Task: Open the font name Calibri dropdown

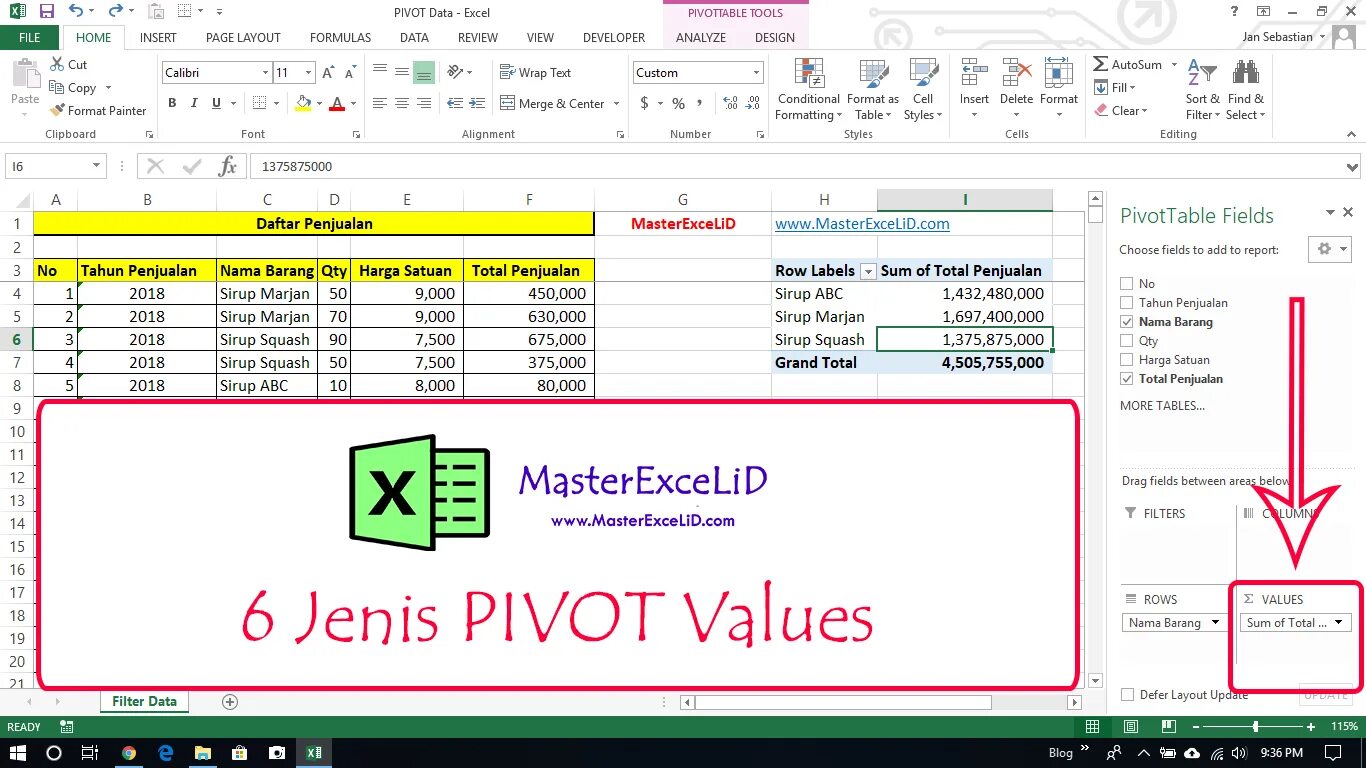Action: pos(265,73)
